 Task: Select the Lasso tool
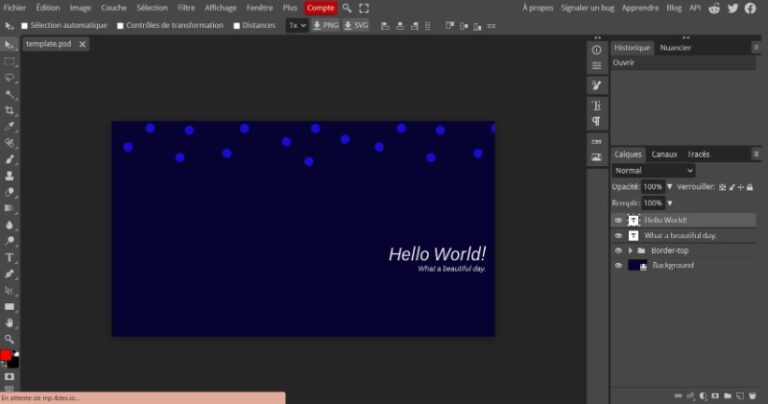[9, 78]
